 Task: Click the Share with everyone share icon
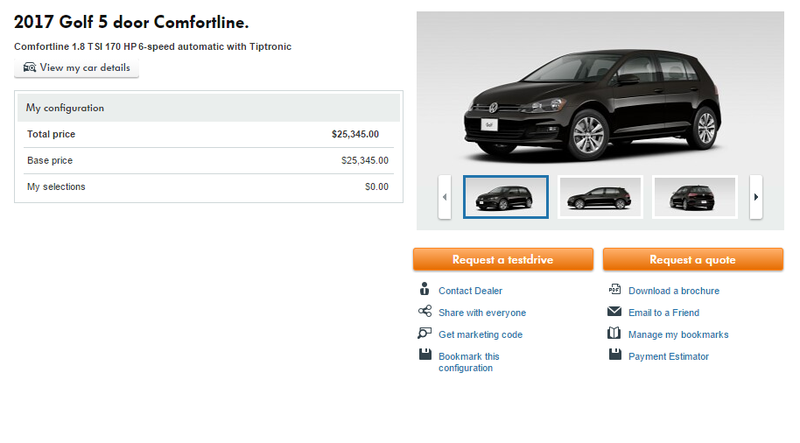tap(425, 311)
